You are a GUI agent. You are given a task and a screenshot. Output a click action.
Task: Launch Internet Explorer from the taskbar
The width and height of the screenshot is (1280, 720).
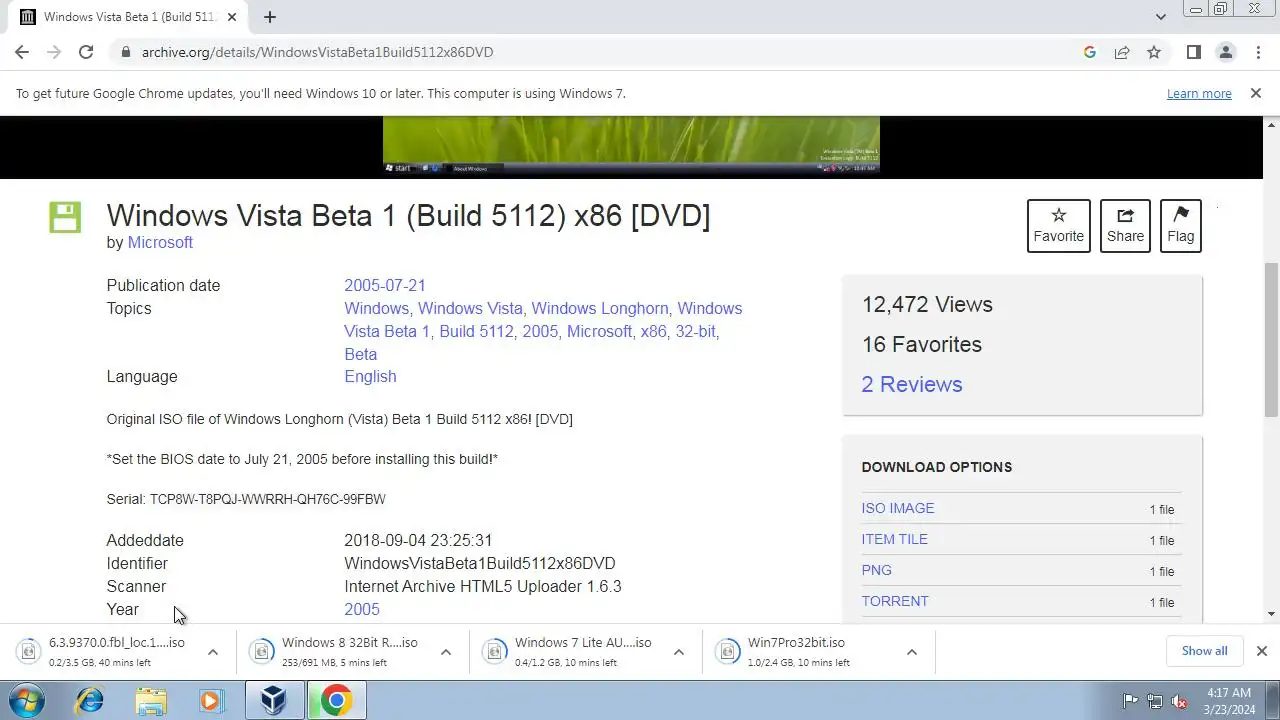[89, 701]
